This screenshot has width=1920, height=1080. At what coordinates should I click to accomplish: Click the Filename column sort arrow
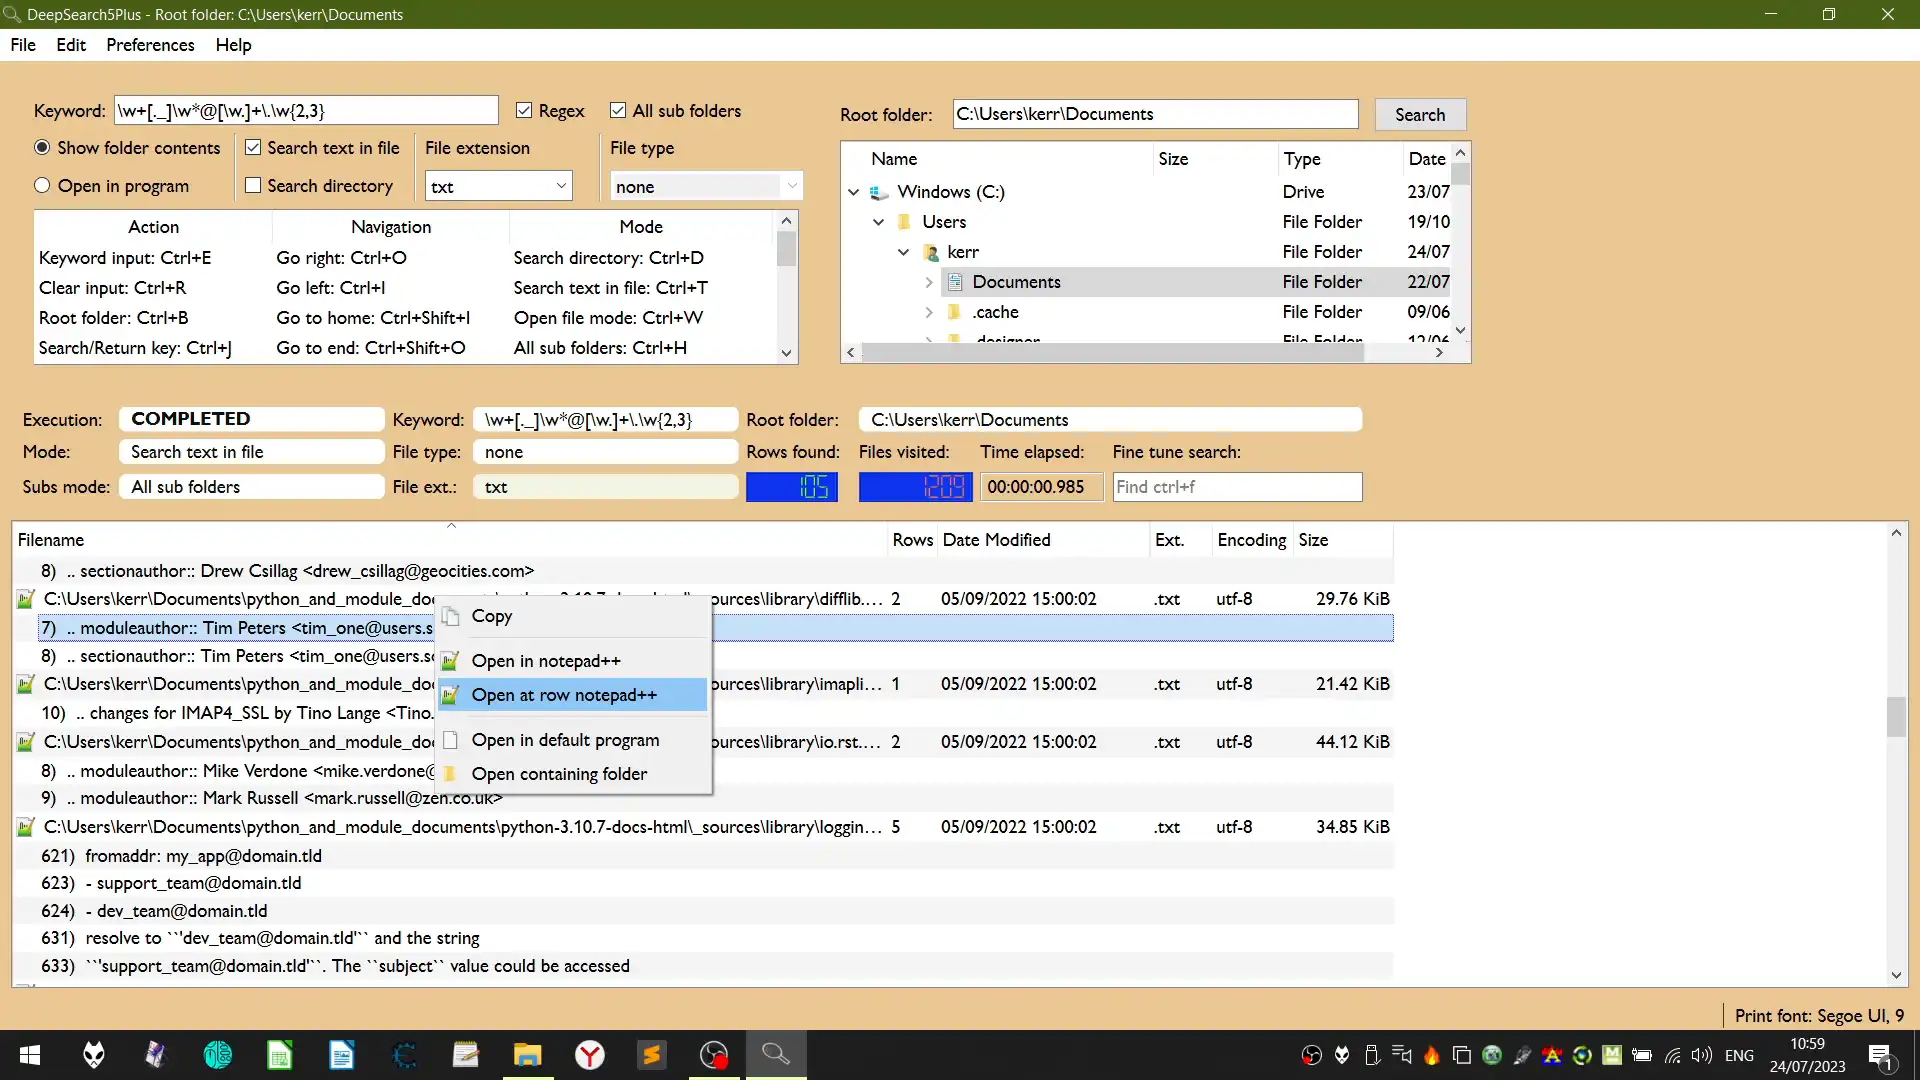(451, 525)
